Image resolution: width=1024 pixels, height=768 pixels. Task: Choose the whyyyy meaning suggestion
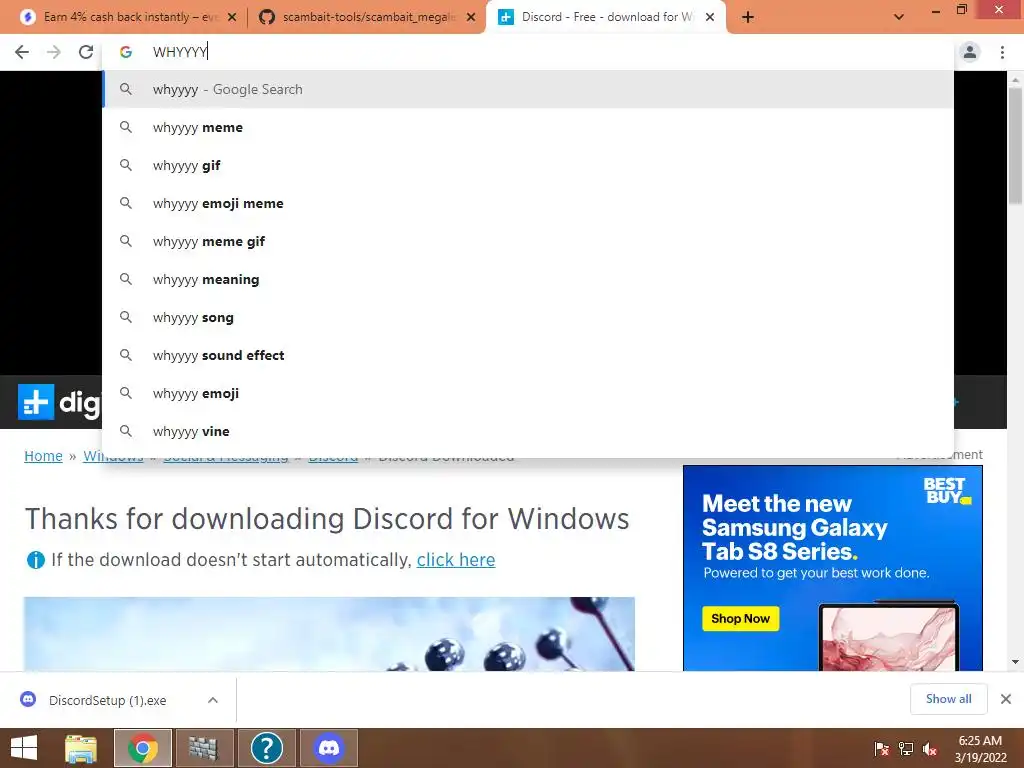(x=528, y=280)
